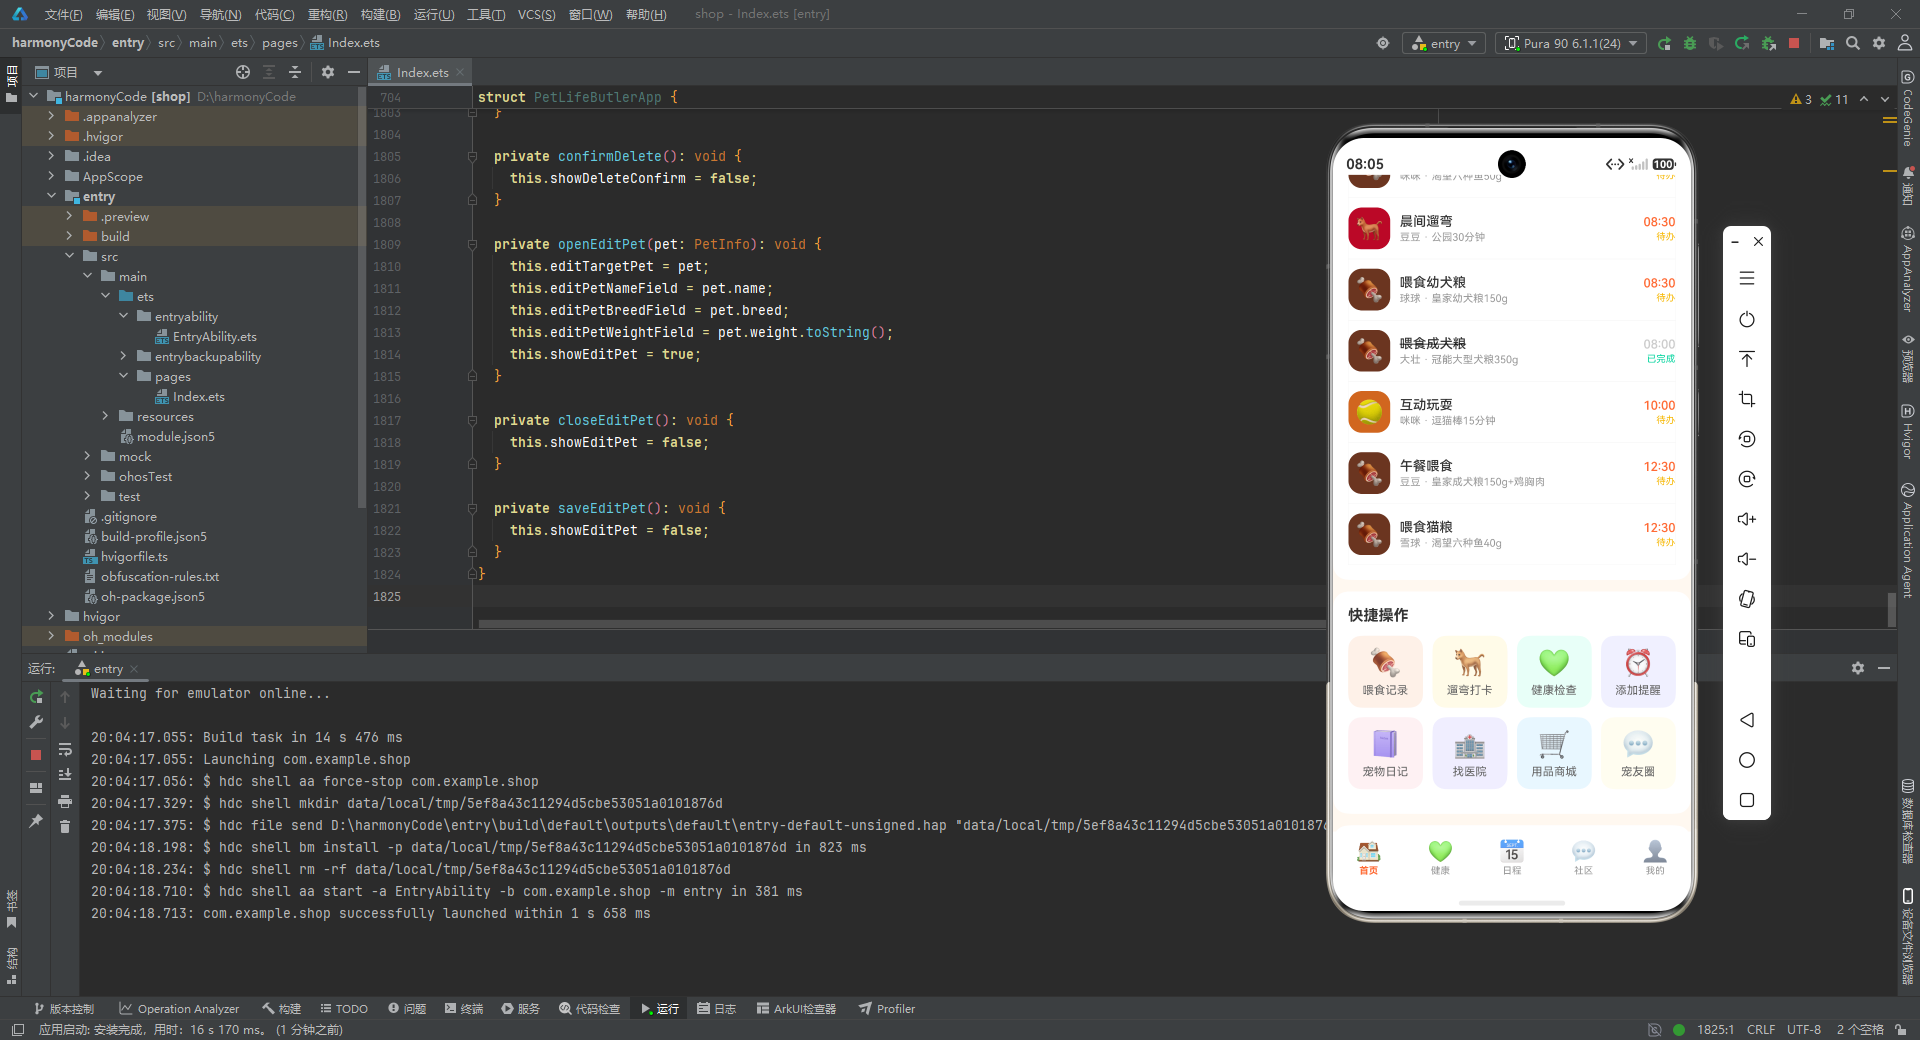The height and width of the screenshot is (1040, 1920).
Task: Select EntryAbility.ets in the project tree
Action: click(x=214, y=336)
